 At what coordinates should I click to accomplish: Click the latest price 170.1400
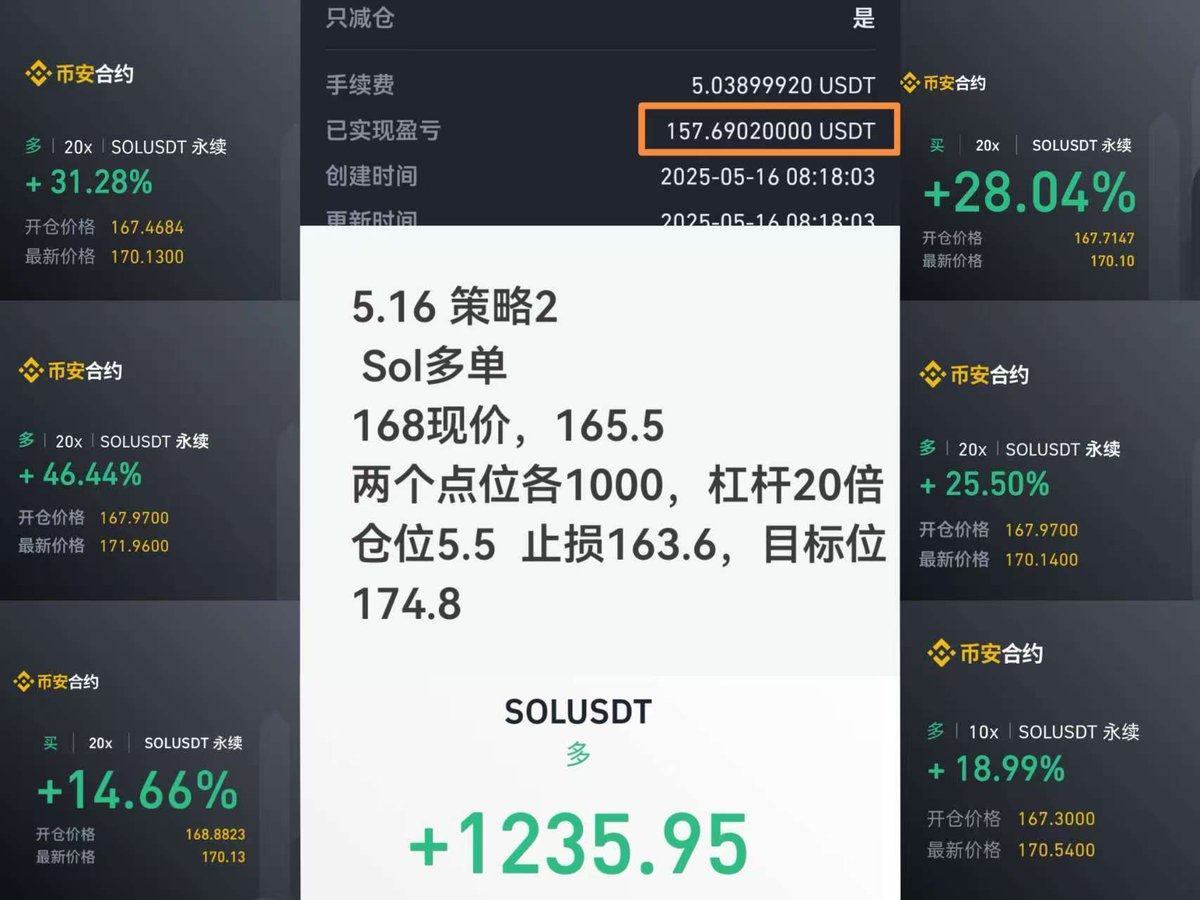[1041, 560]
